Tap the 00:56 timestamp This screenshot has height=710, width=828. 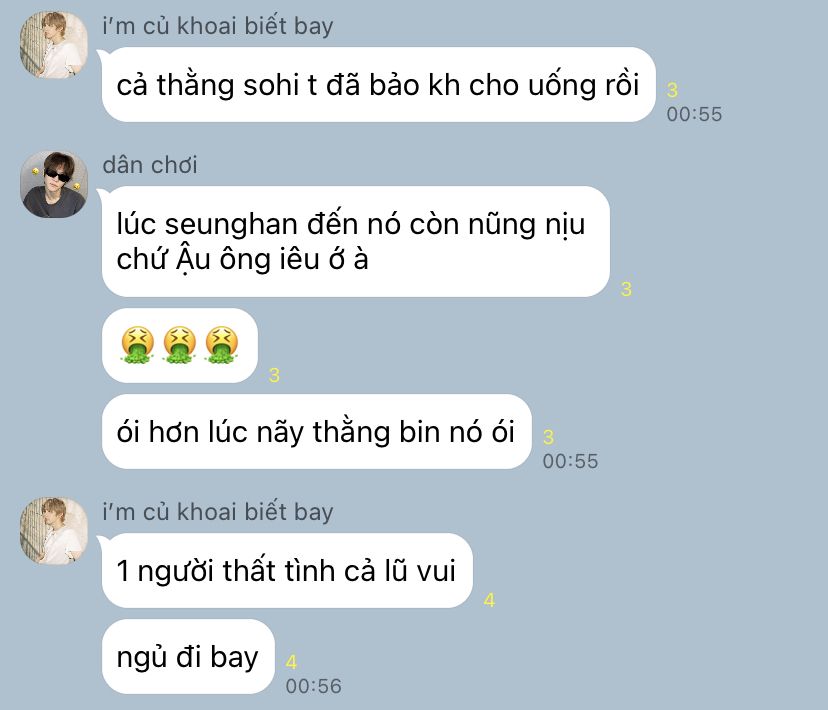point(314,686)
